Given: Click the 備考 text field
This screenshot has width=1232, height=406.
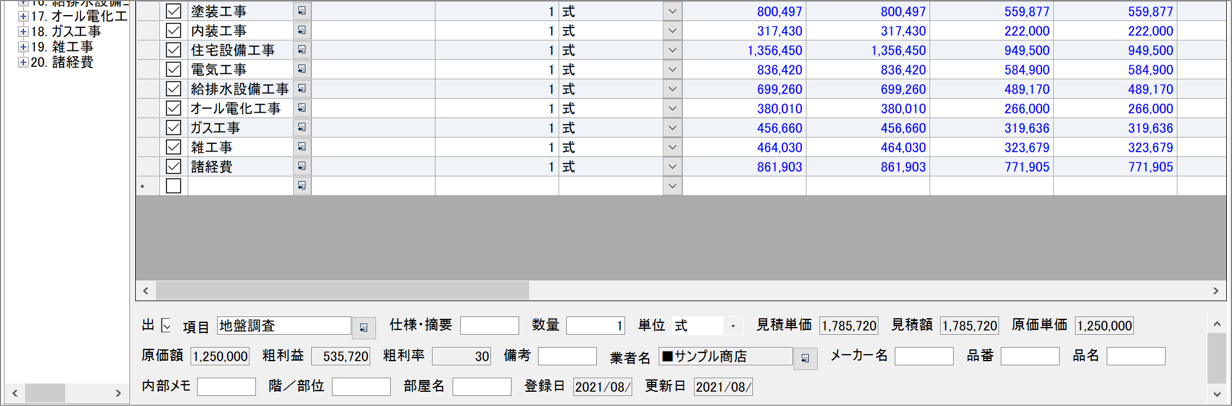Looking at the screenshot, I should 566,356.
